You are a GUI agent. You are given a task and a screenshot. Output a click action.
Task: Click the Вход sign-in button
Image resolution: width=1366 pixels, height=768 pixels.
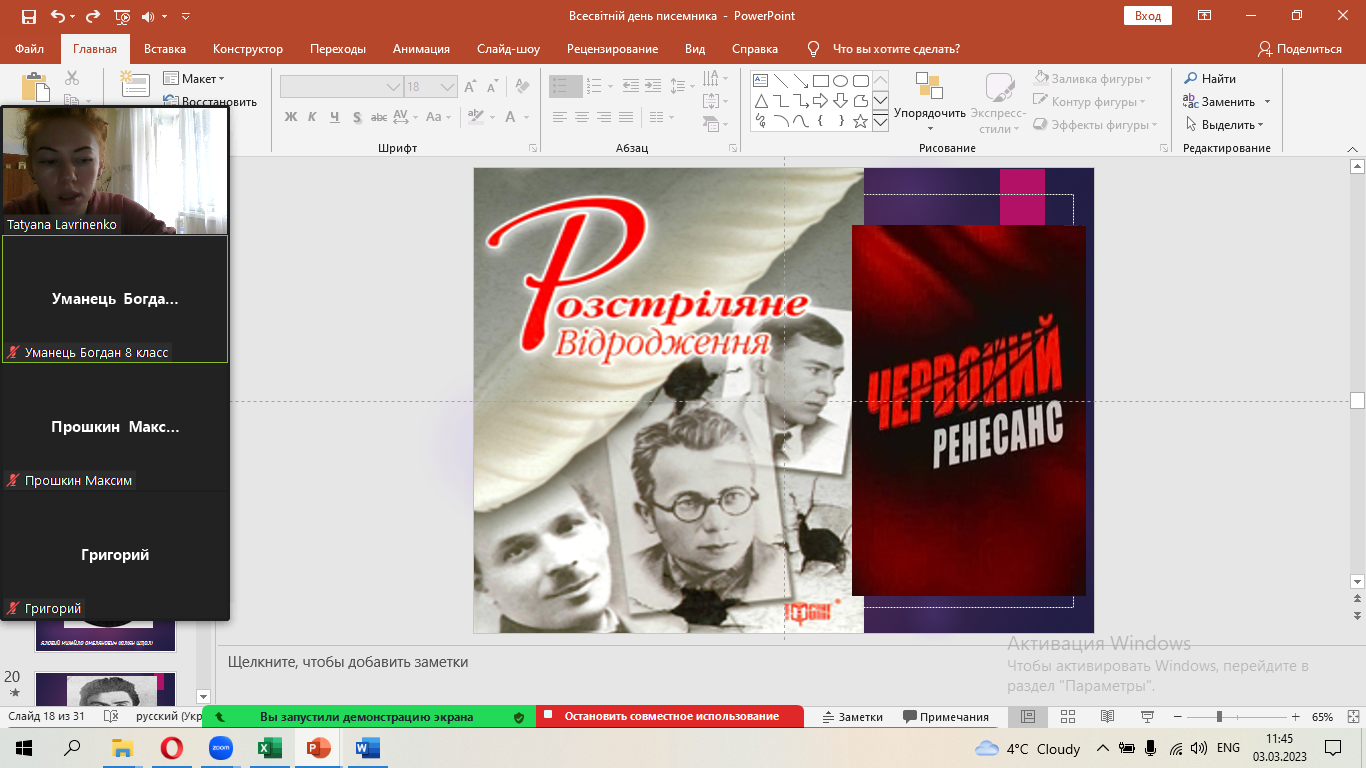(1148, 16)
